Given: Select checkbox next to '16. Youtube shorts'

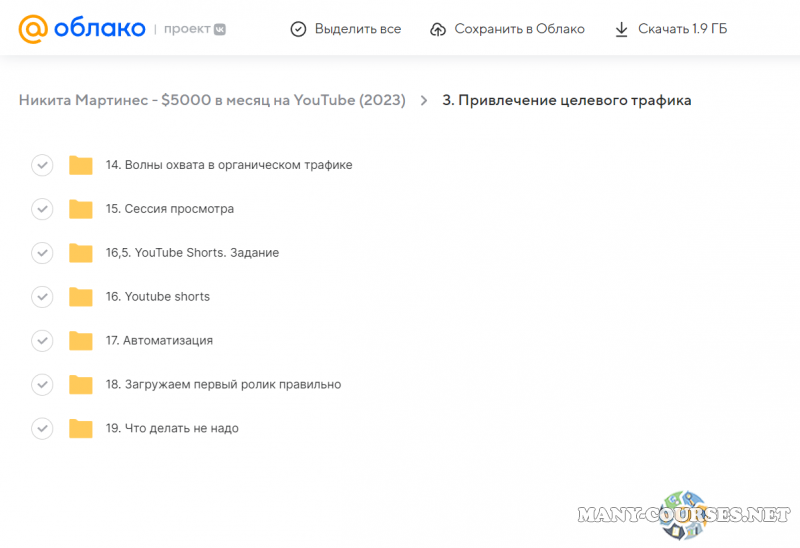Looking at the screenshot, I should (x=42, y=297).
